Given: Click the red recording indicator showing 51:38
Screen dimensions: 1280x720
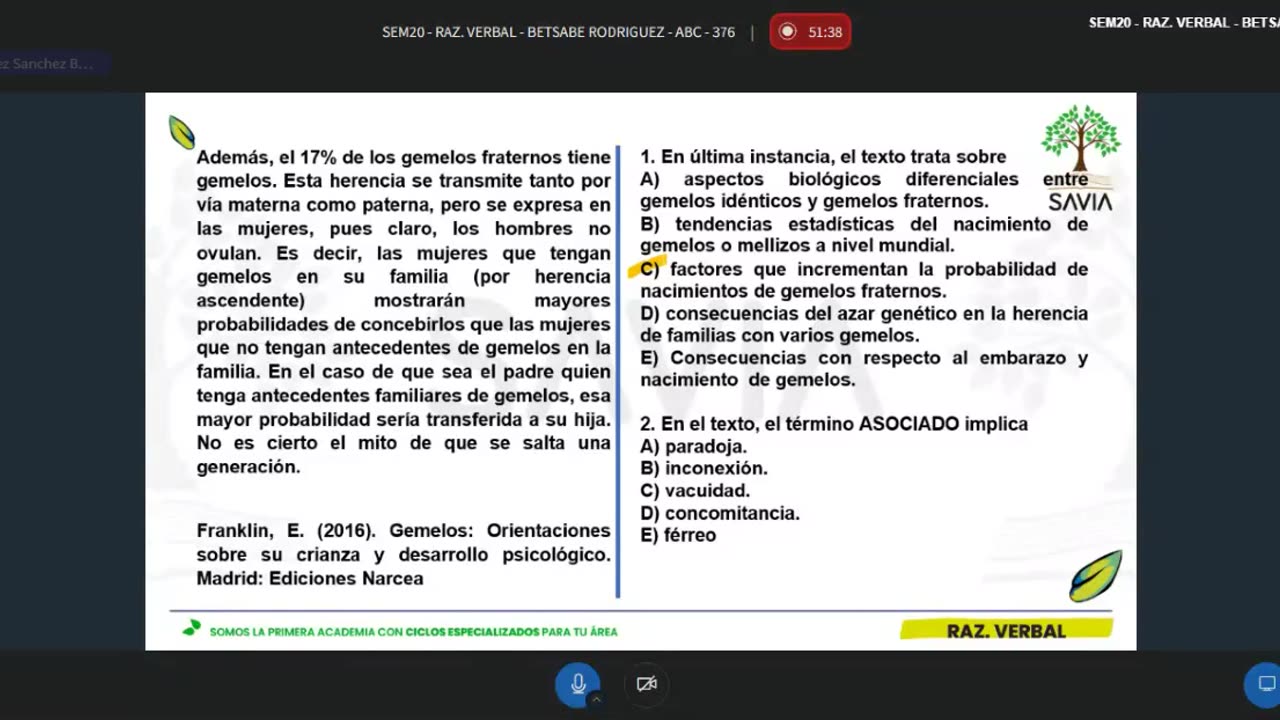Looking at the screenshot, I should coord(810,32).
